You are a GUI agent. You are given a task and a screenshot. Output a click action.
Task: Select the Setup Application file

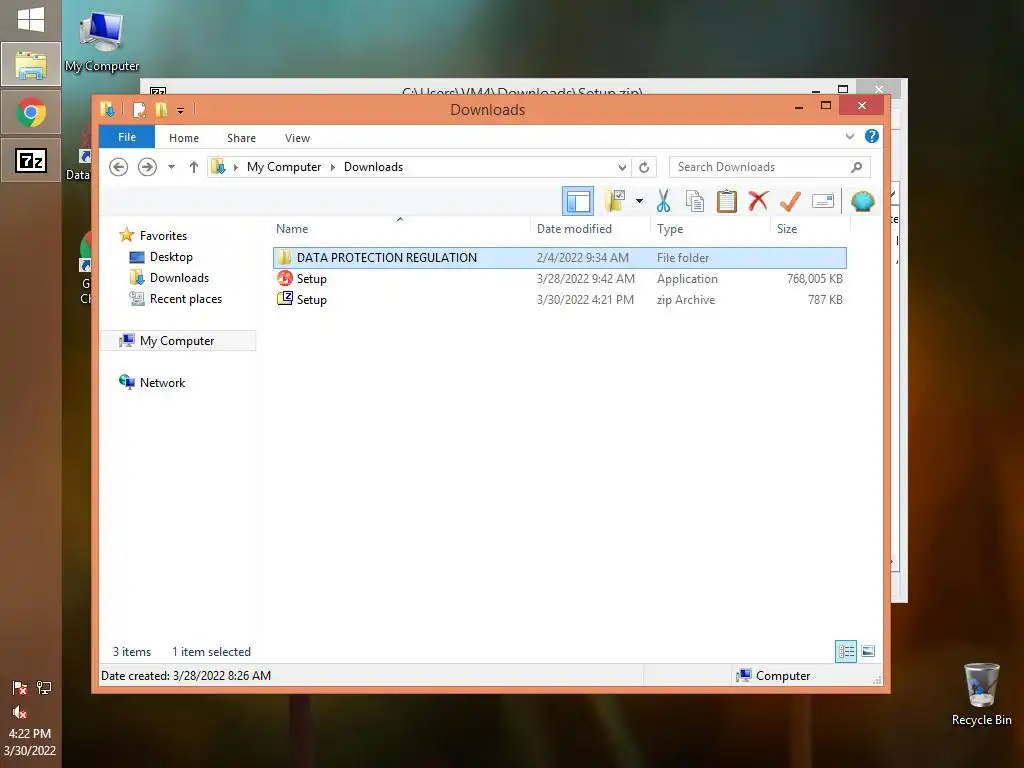(560, 279)
